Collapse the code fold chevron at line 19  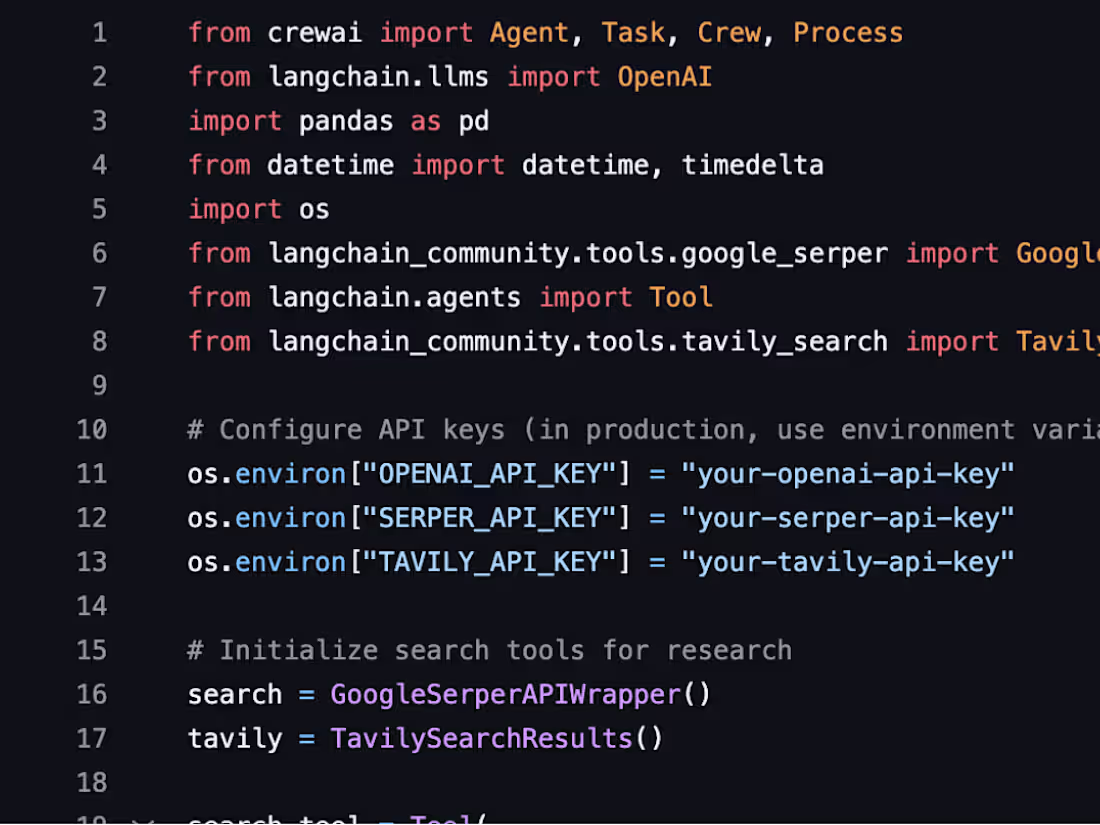point(143,820)
